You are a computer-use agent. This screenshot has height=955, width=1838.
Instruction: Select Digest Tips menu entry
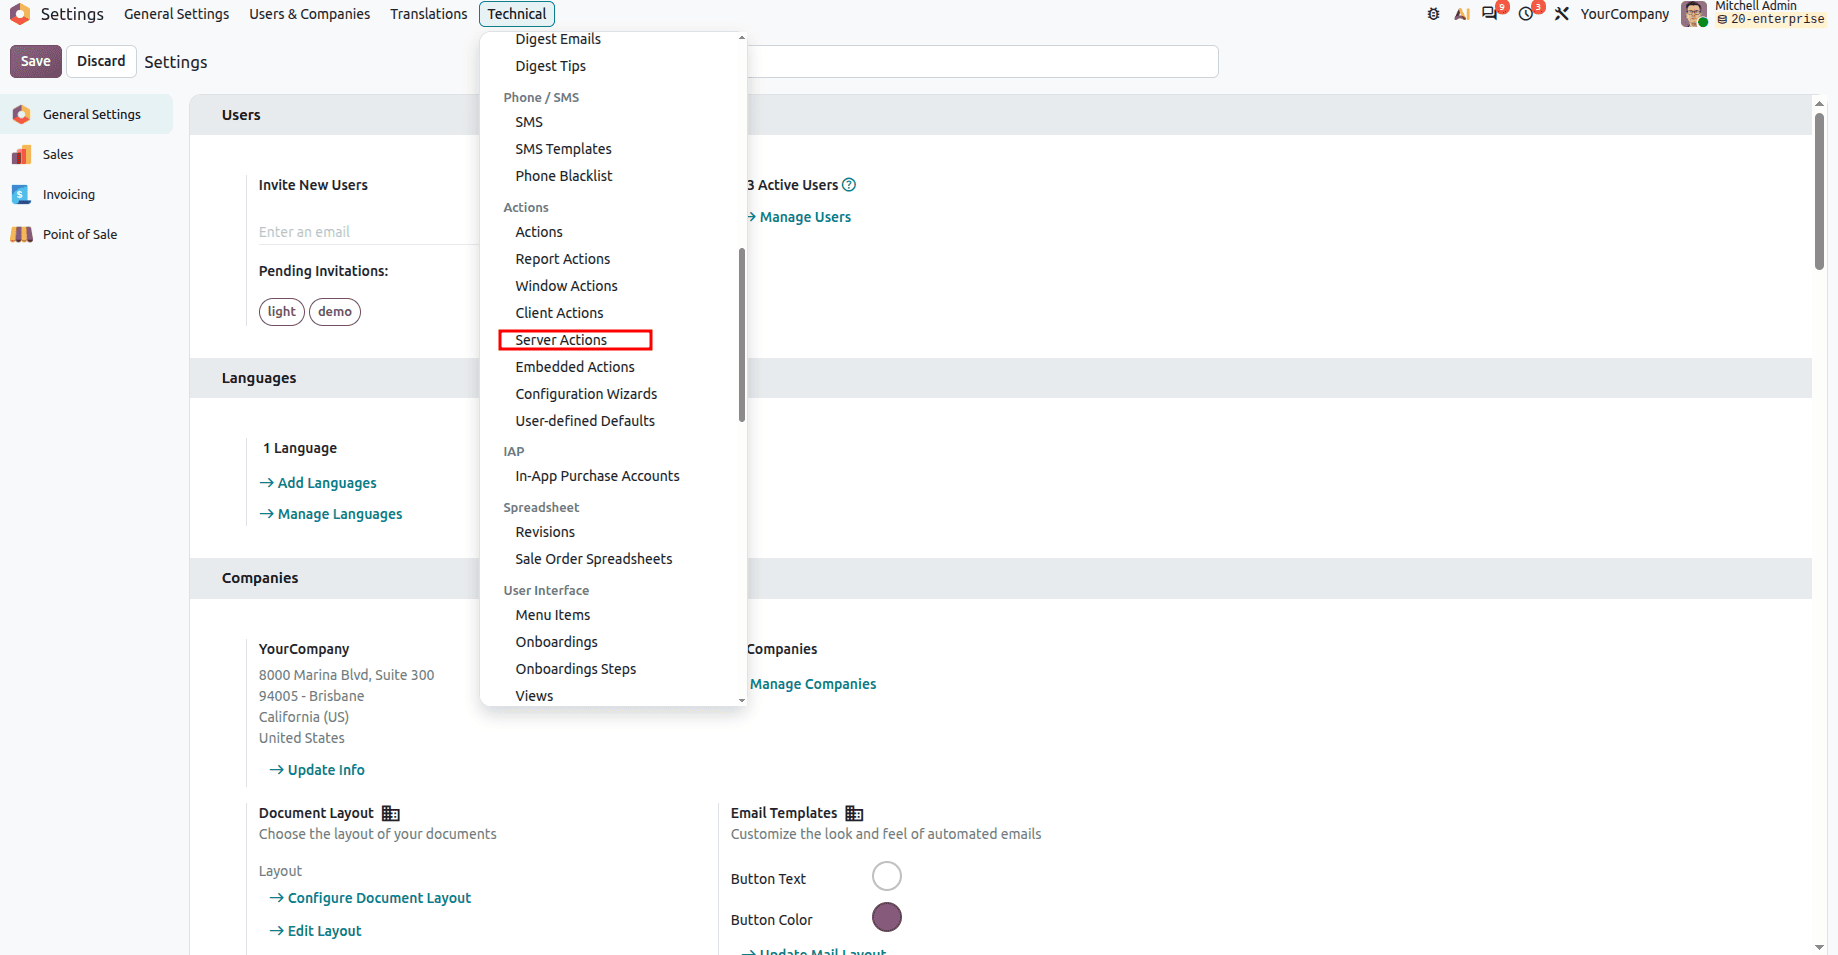pyautogui.click(x=550, y=66)
